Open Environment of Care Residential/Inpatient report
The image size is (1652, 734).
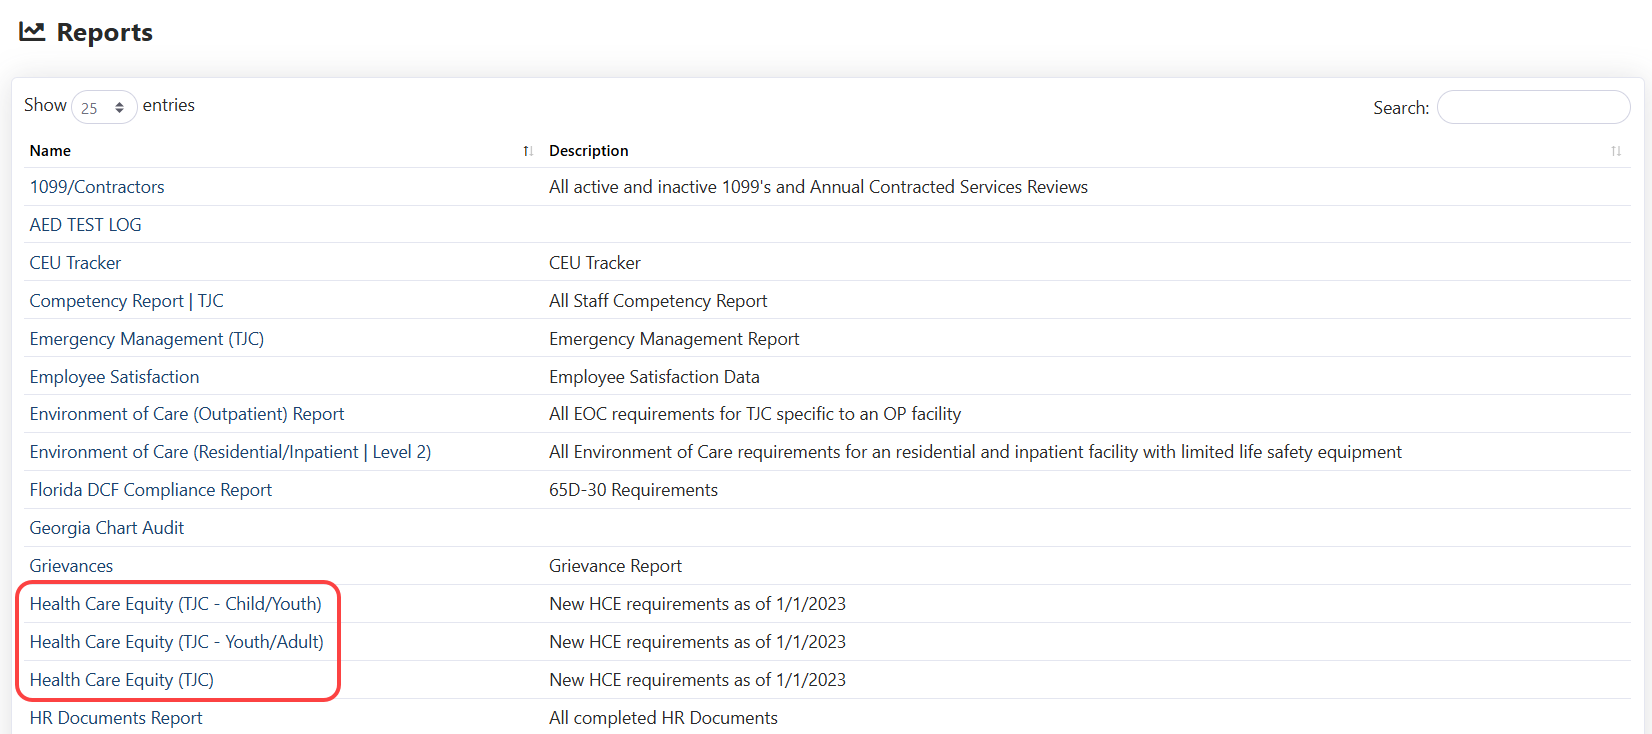coord(230,452)
